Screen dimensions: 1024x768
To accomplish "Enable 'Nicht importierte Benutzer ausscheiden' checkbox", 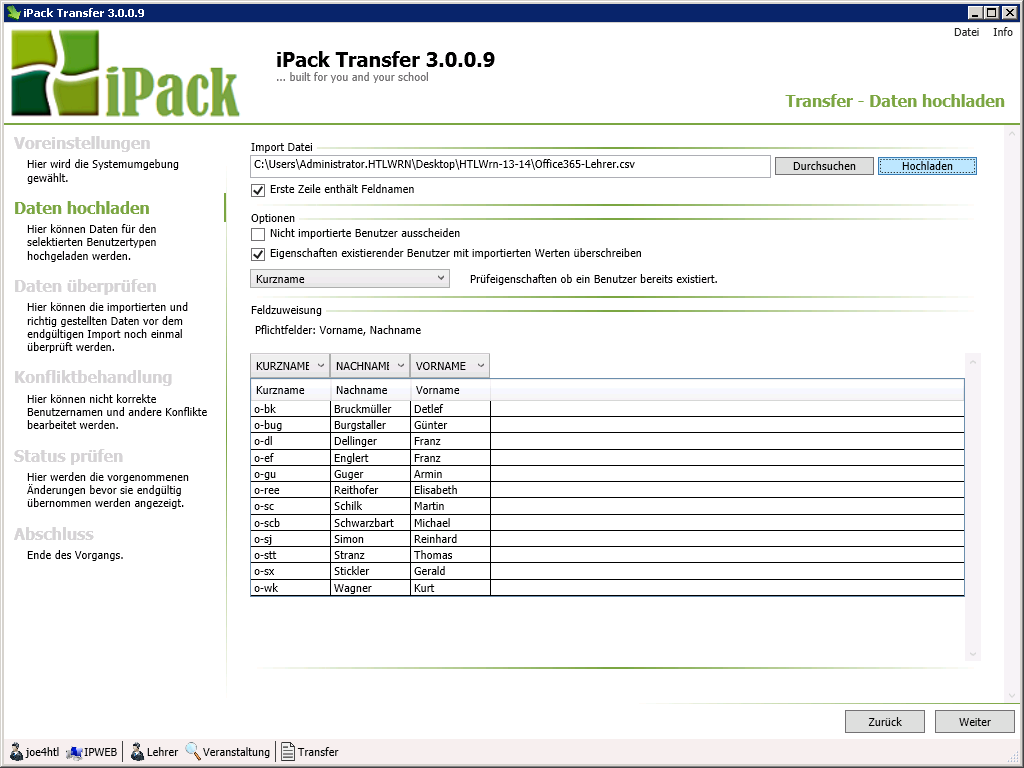I will coord(258,234).
